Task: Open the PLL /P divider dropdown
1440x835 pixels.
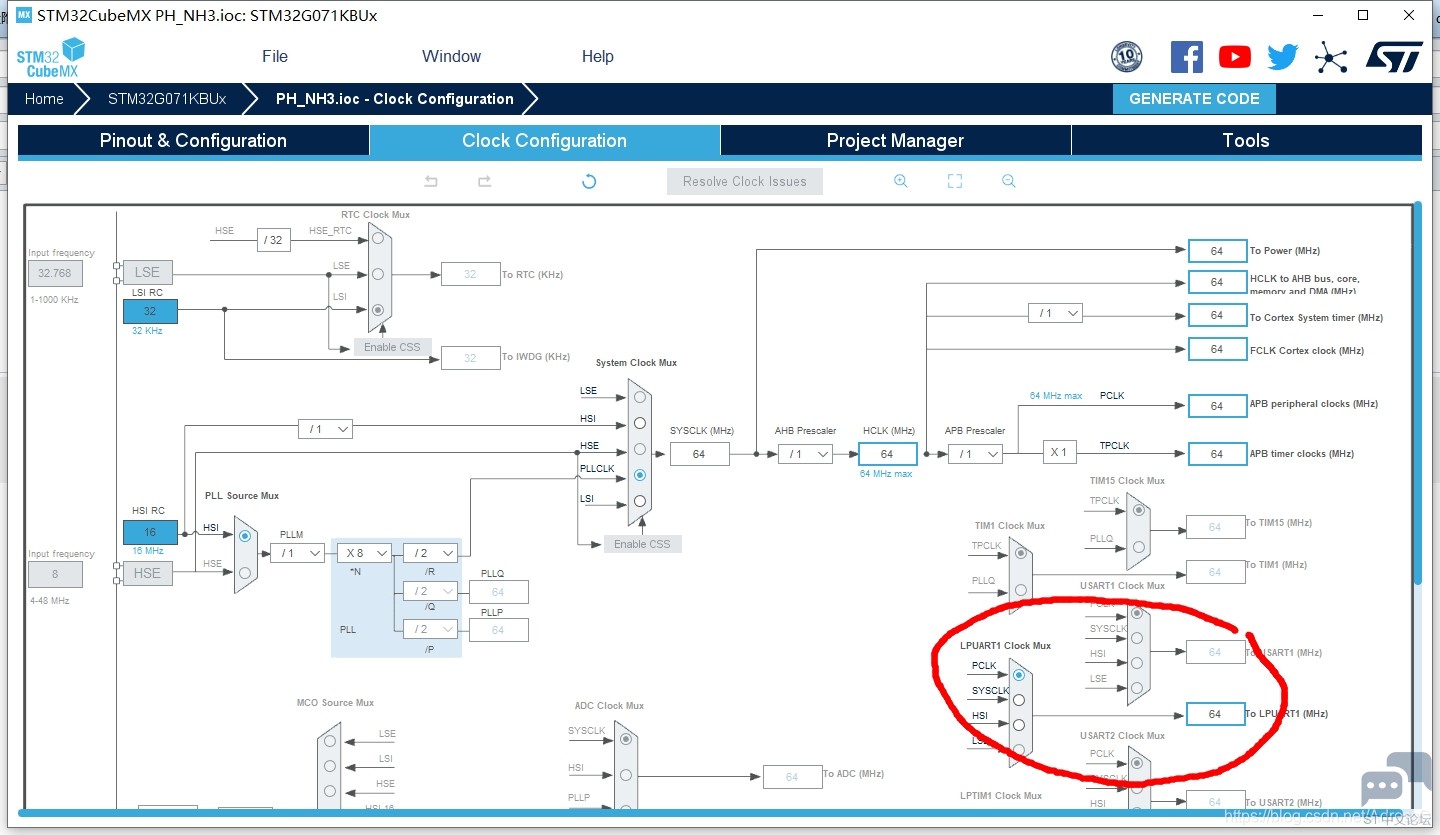Action: click(431, 629)
